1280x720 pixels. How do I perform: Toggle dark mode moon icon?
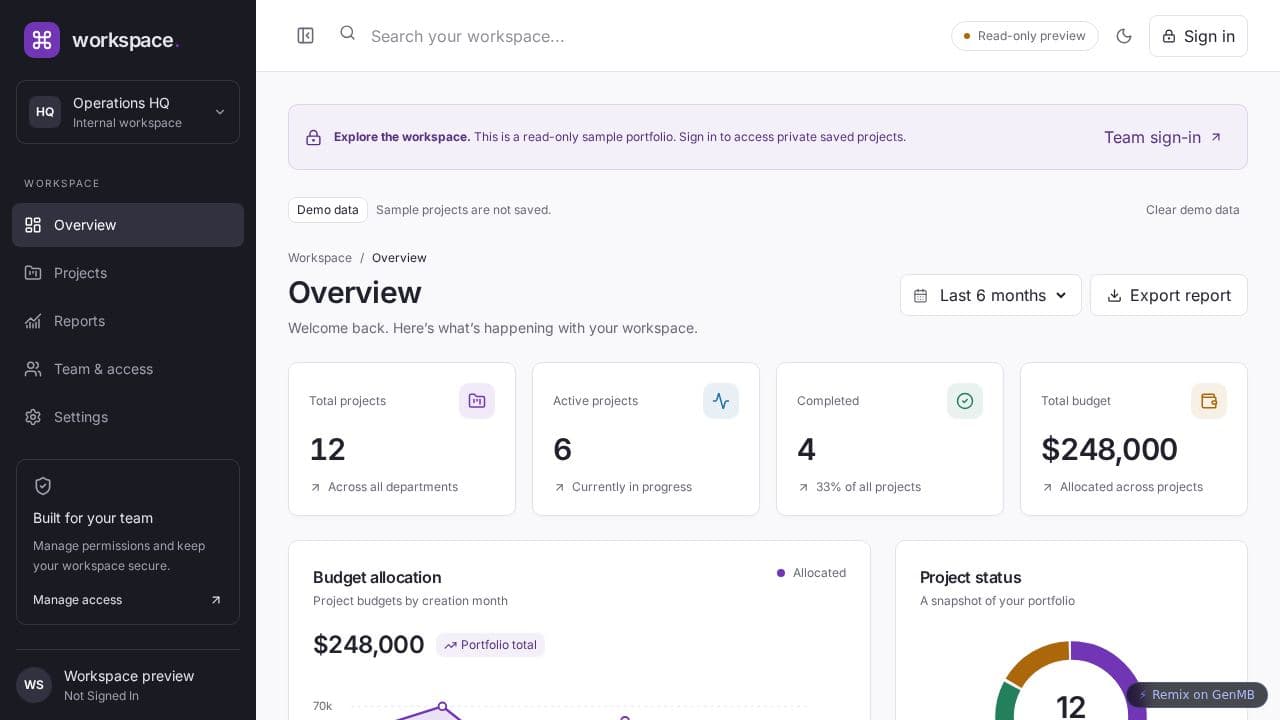tap(1124, 36)
